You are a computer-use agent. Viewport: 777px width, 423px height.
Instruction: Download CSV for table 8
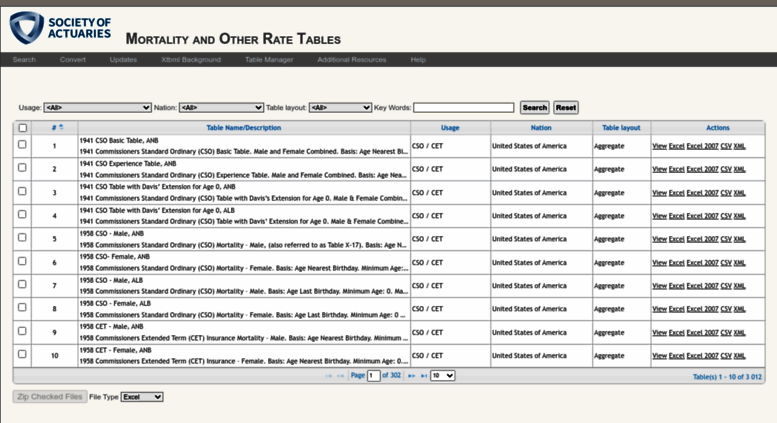[726, 309]
